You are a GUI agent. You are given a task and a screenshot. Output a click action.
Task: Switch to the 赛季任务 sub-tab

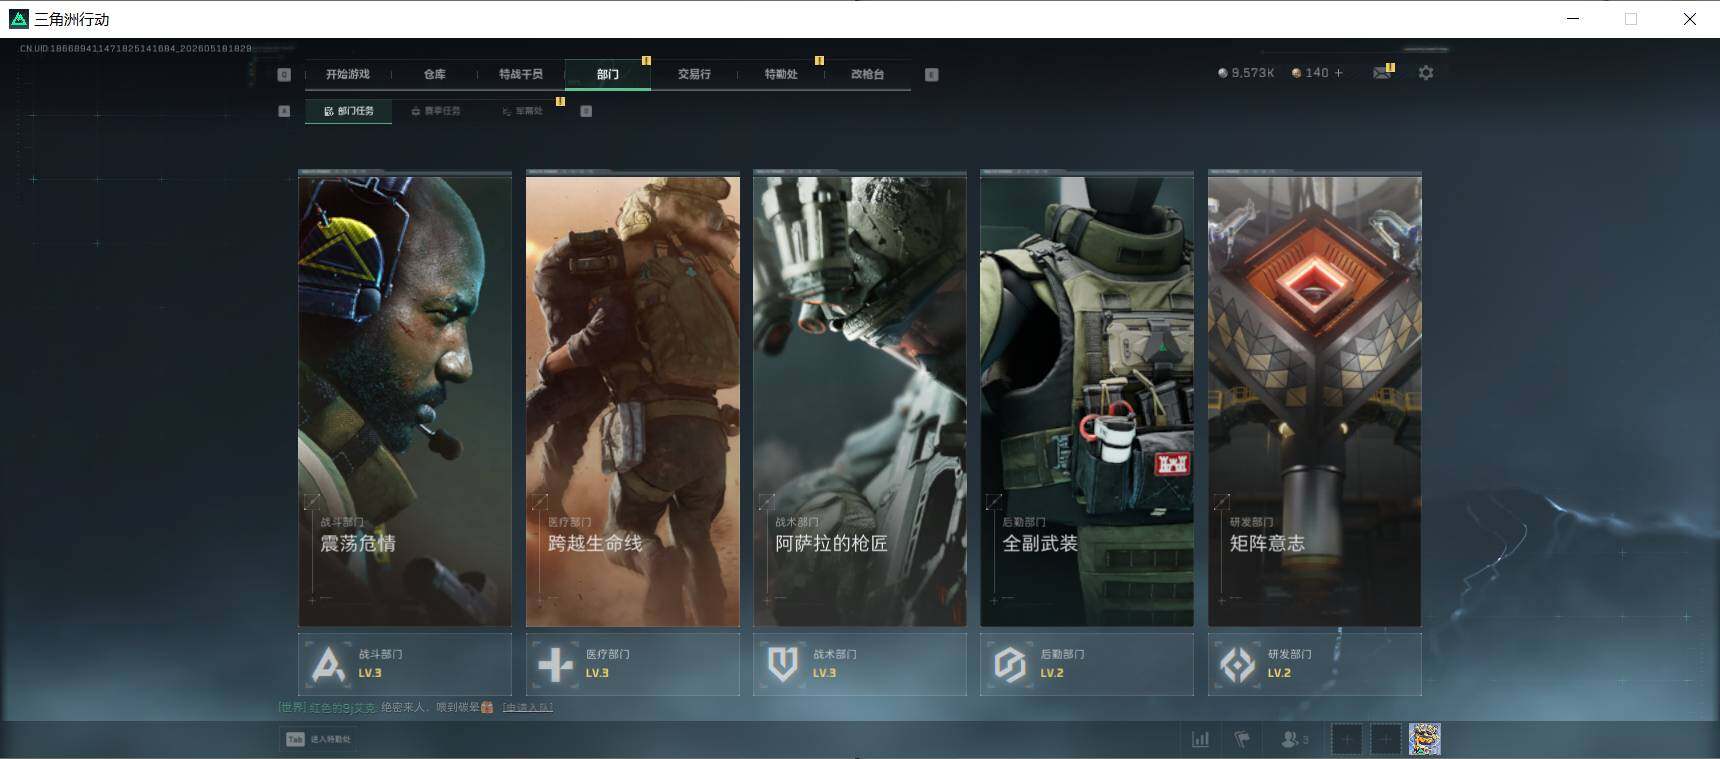pos(436,111)
